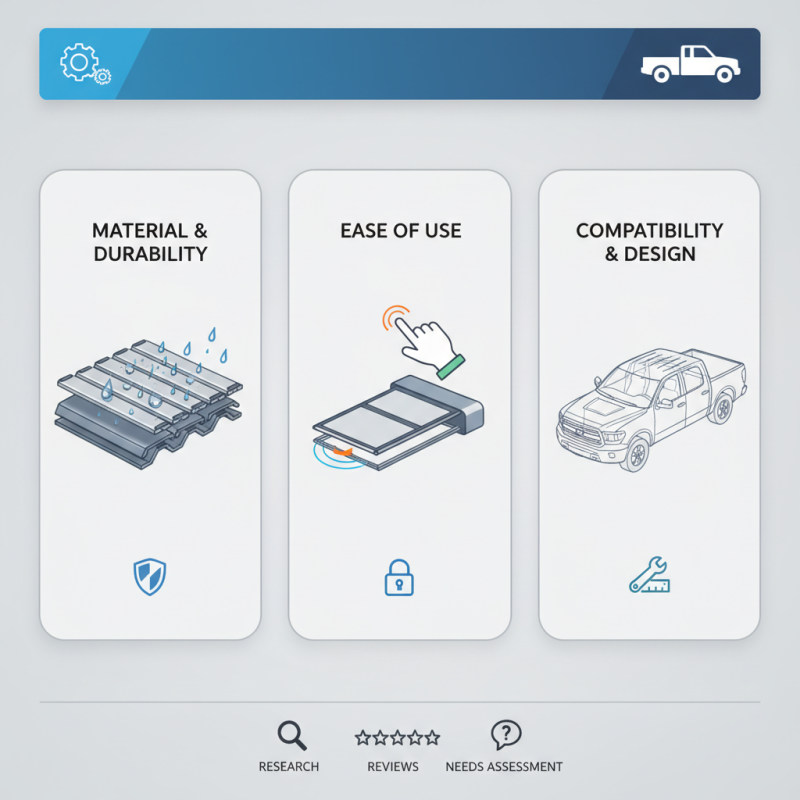Open the Material & Durability card heading
Viewport: 800px width, 800px height.
(150, 242)
